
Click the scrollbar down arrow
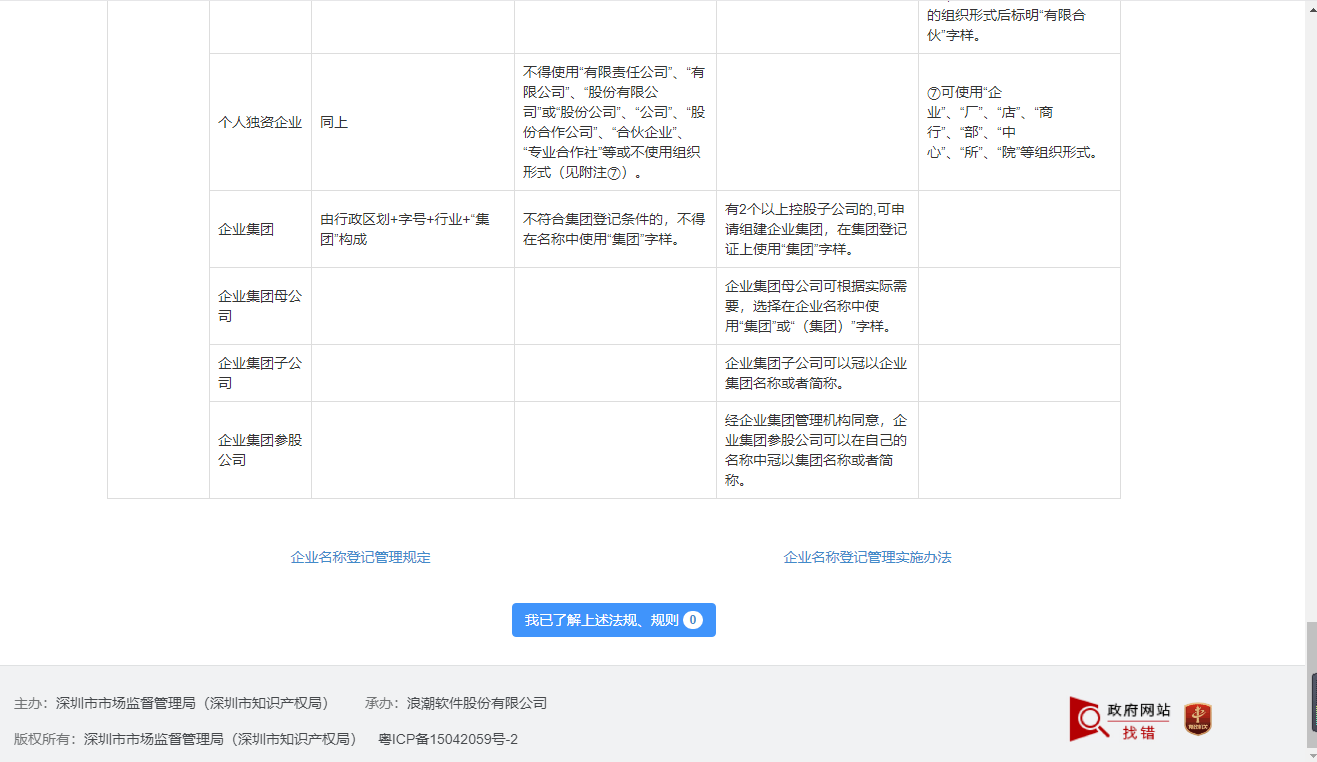[1309, 755]
